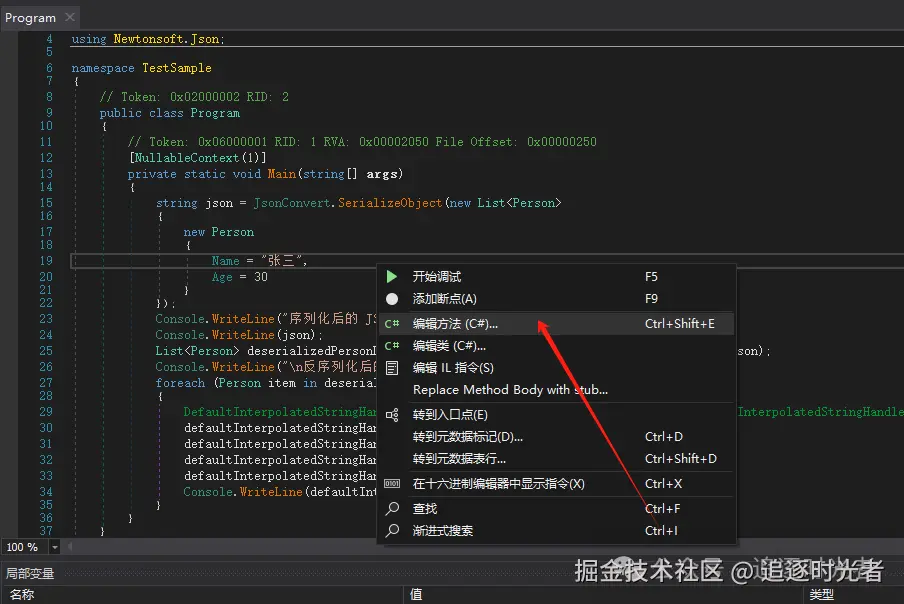Screen dimensions: 904x604
Task: Click the Age property on line 20
Action: (222, 277)
